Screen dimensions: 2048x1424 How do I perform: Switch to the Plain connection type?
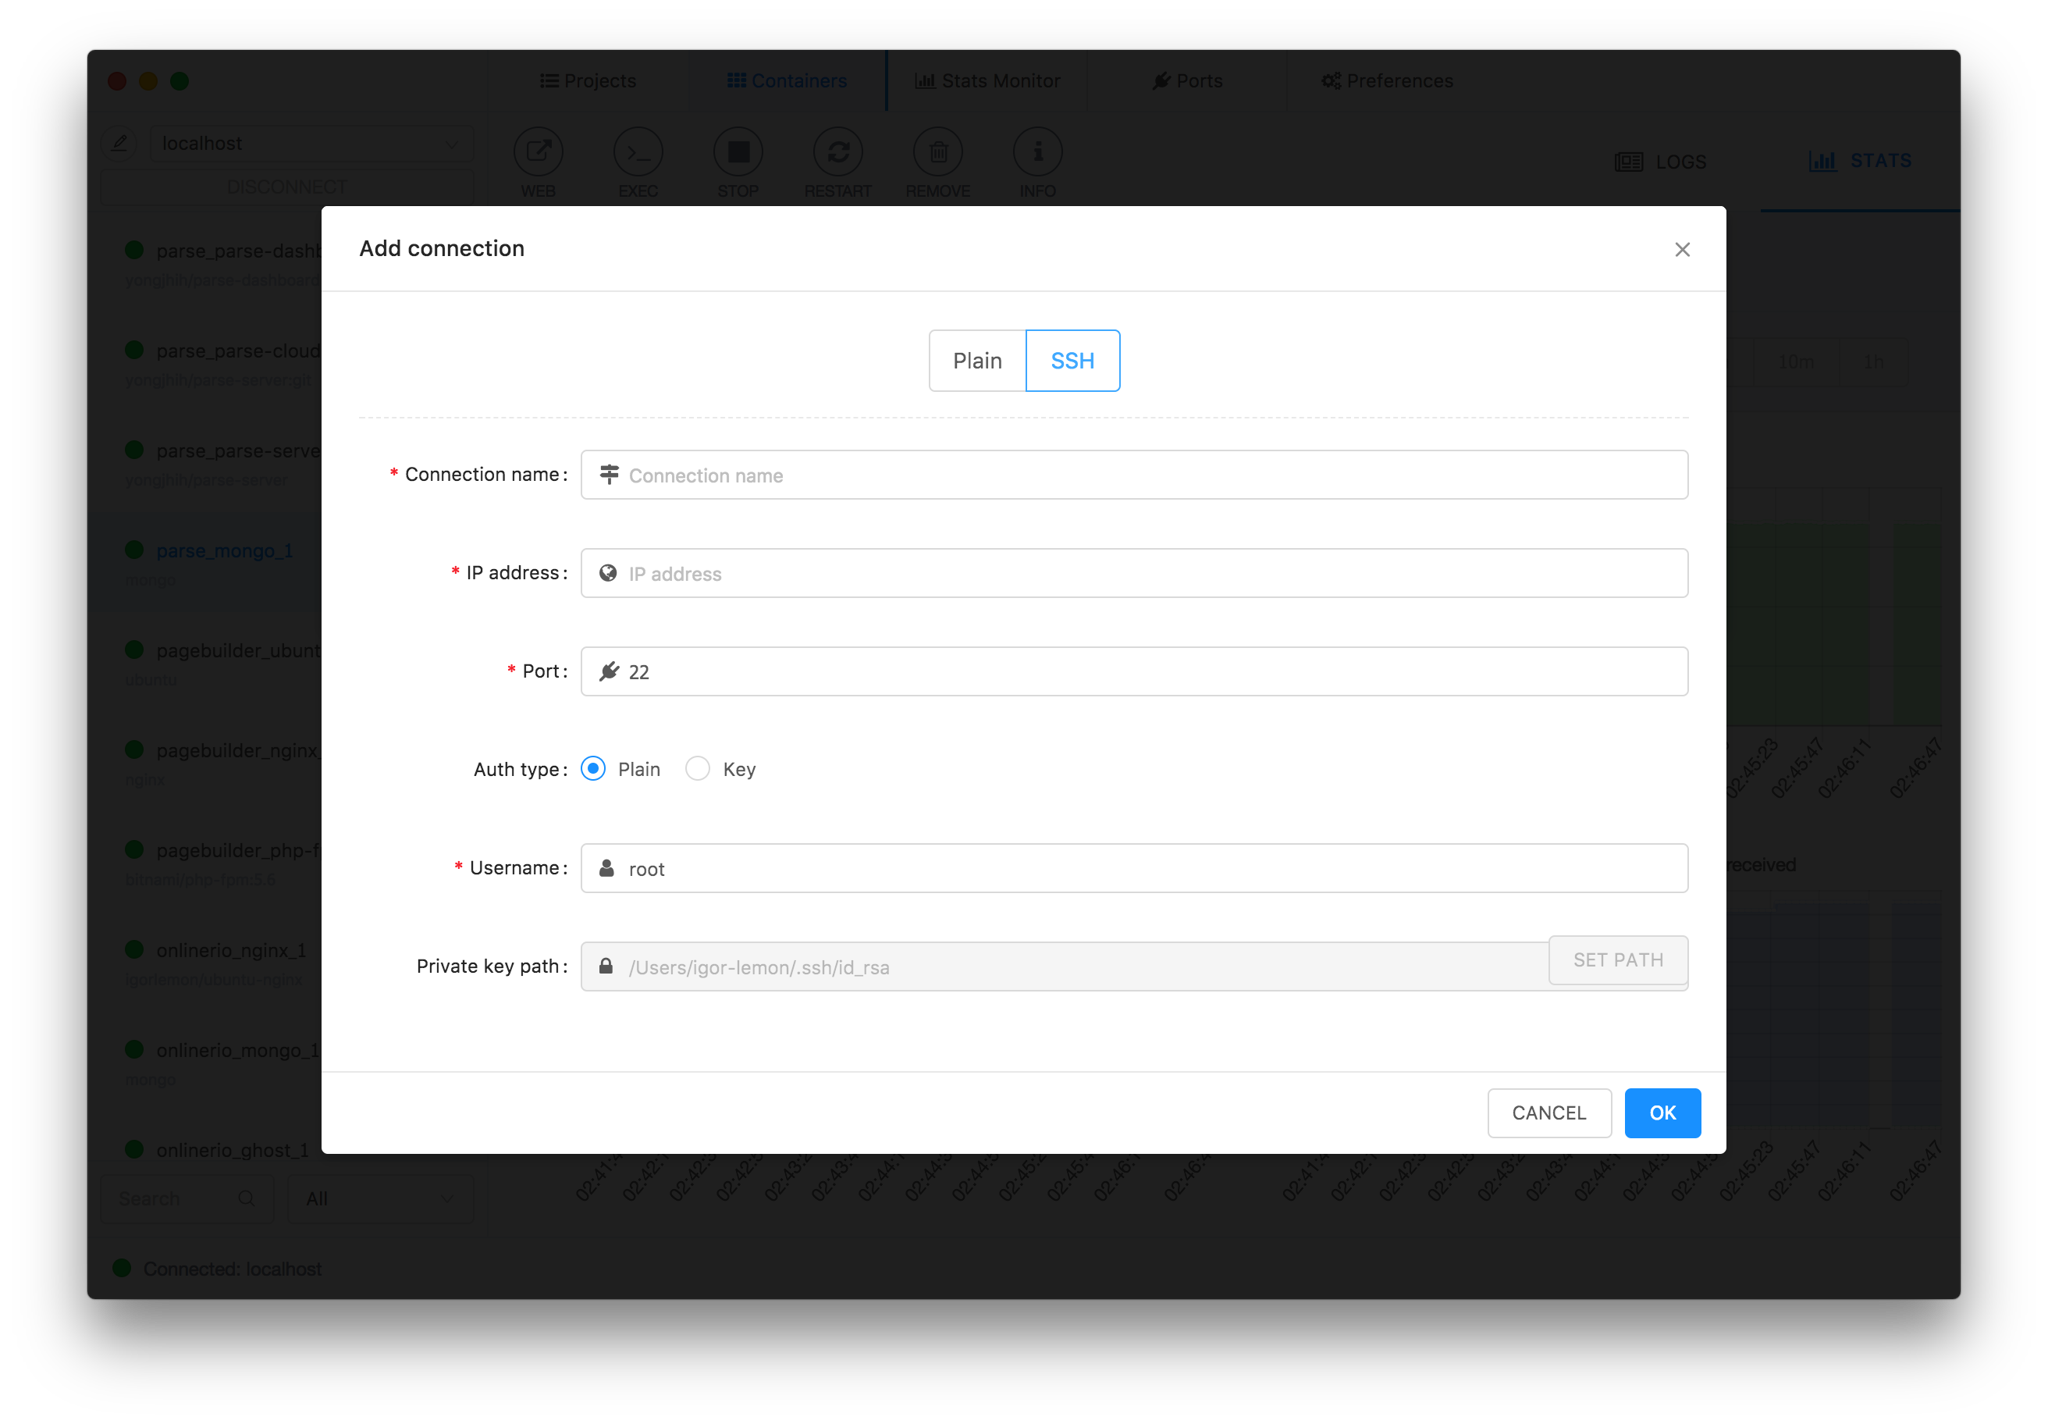coord(977,360)
